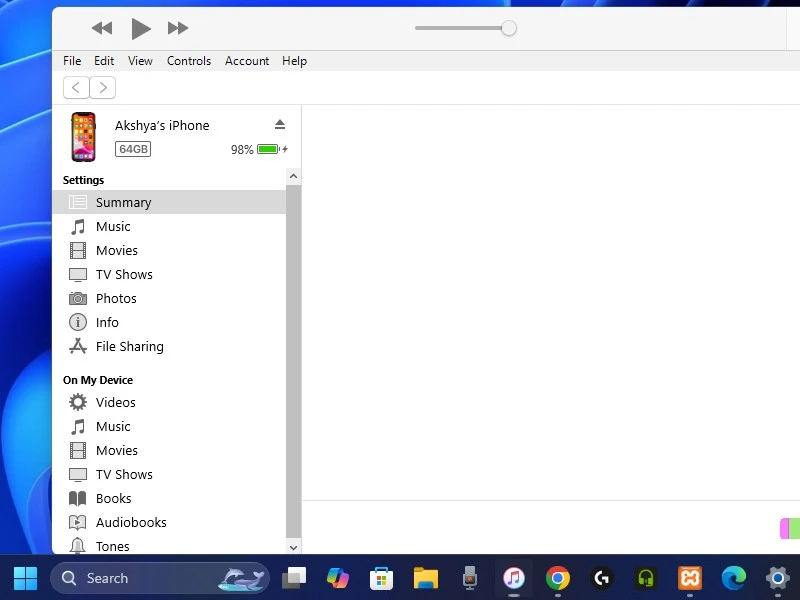Eject Akshya's iPhone
The width and height of the screenshot is (800, 600).
[x=280, y=124]
